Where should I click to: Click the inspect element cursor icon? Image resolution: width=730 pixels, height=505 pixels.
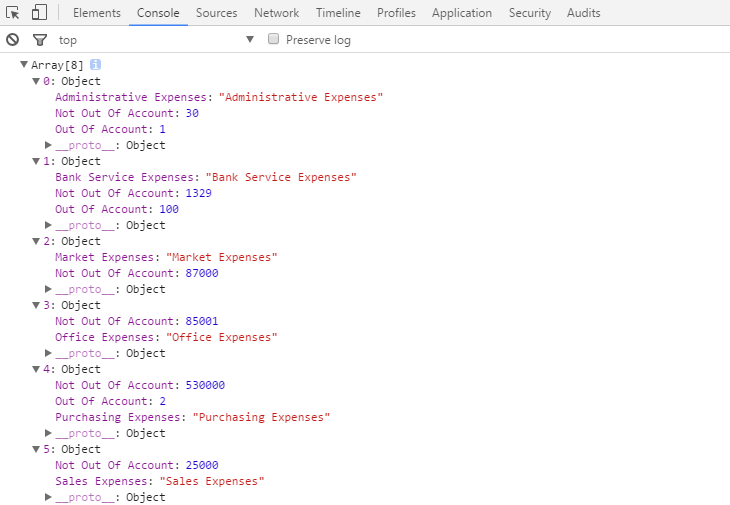[13, 13]
